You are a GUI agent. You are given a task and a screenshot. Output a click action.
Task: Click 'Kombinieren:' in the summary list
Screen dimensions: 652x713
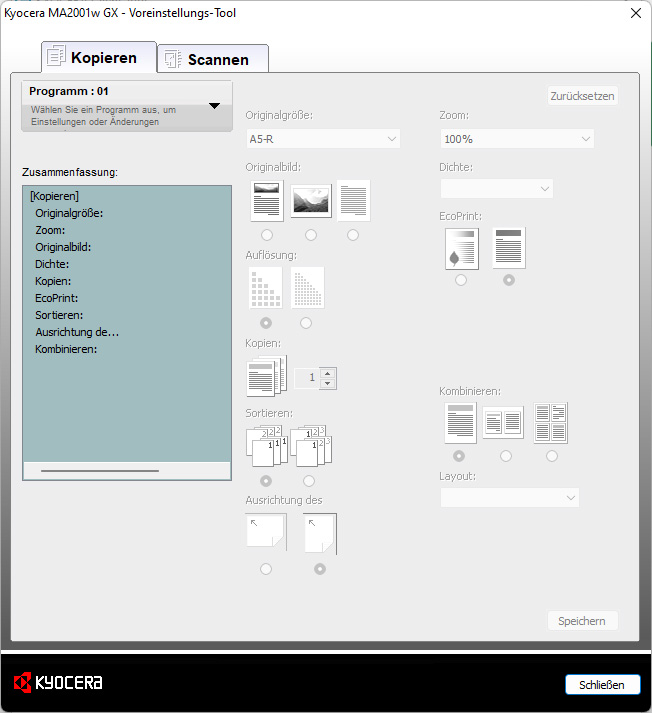click(66, 349)
